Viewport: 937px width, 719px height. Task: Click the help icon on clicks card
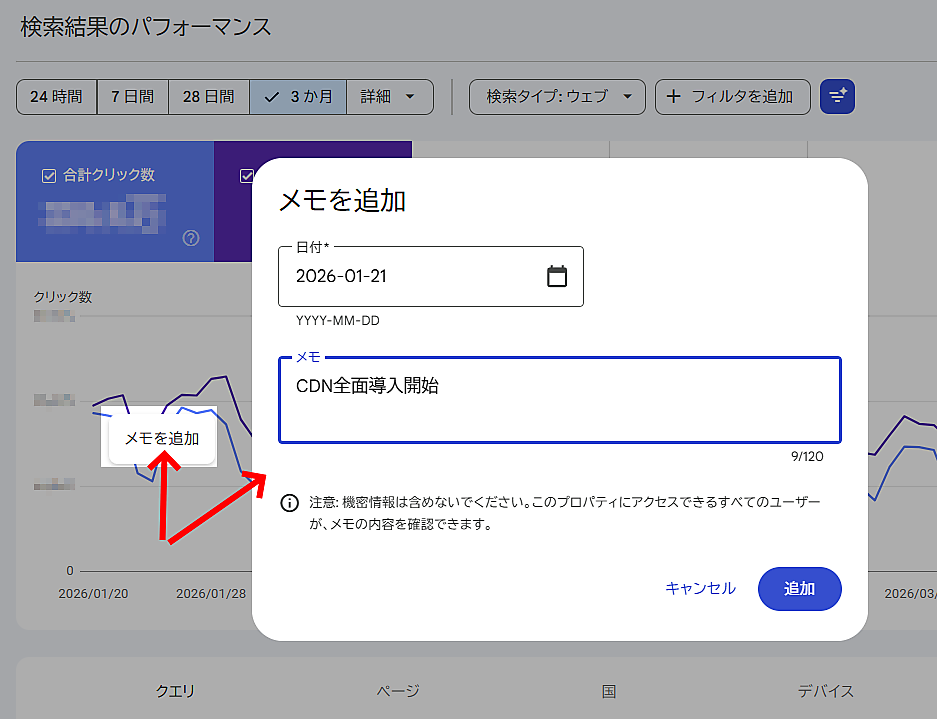(191, 238)
